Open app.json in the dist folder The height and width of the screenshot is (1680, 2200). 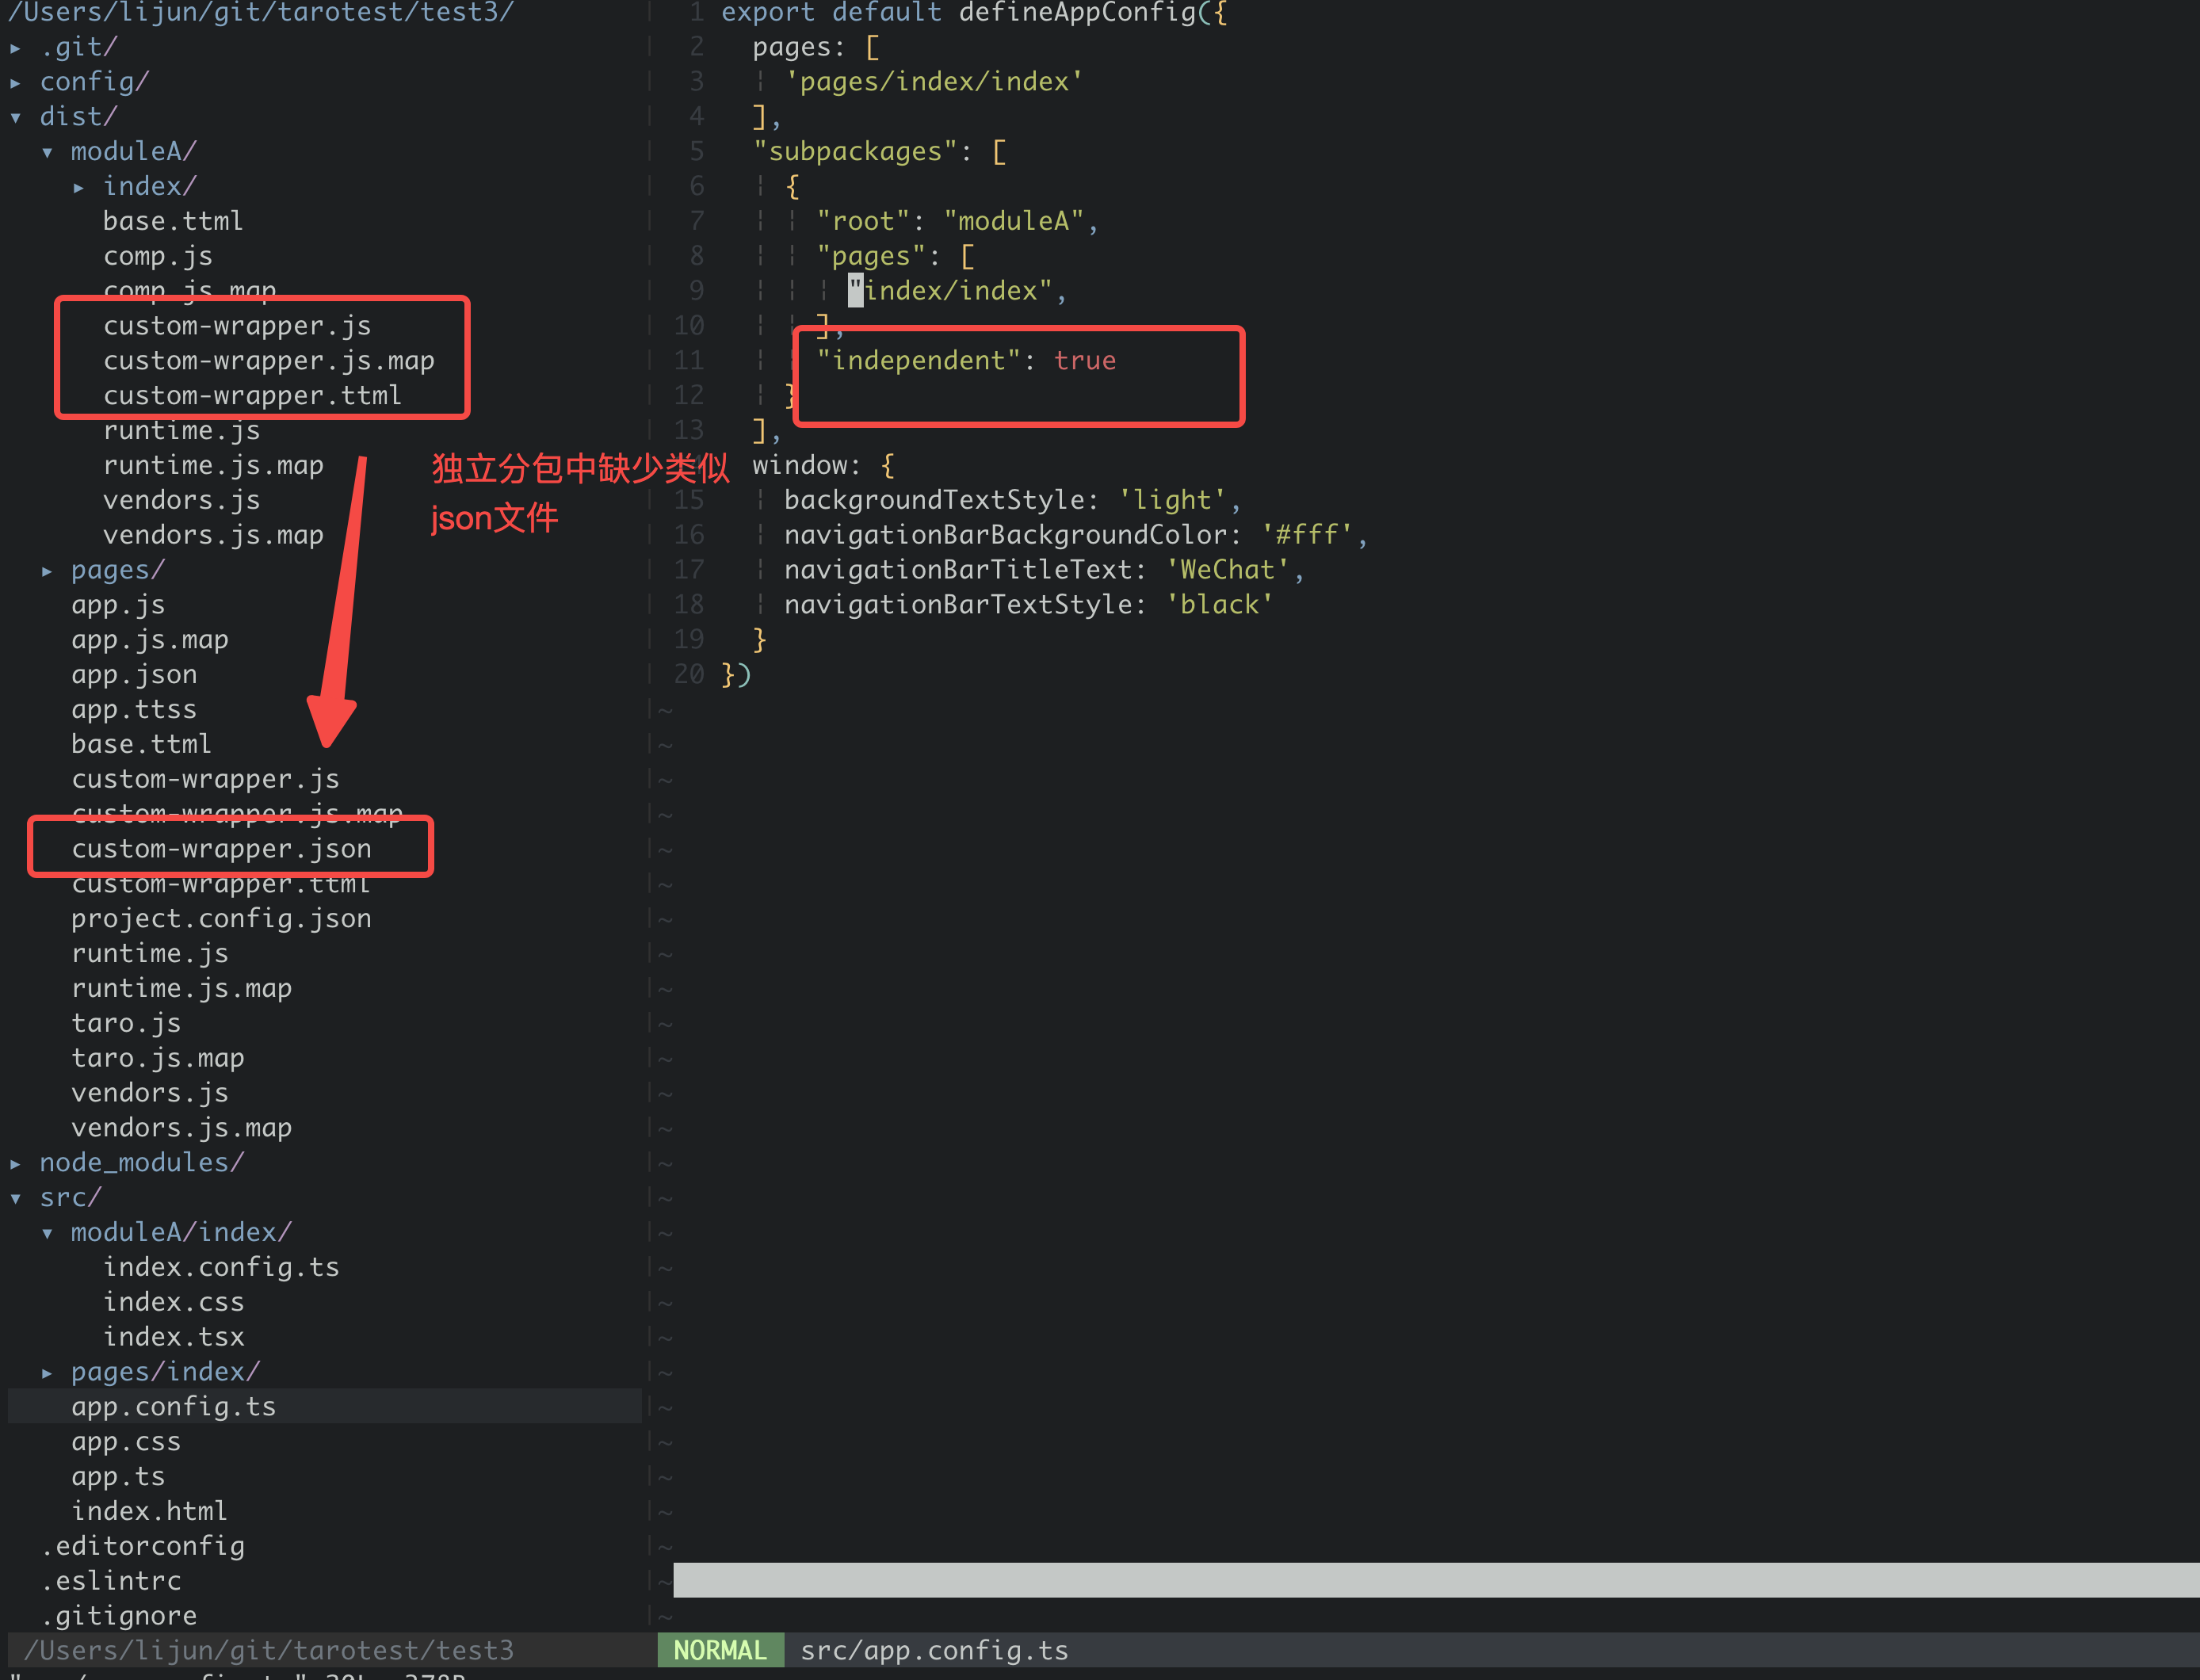click(x=134, y=674)
